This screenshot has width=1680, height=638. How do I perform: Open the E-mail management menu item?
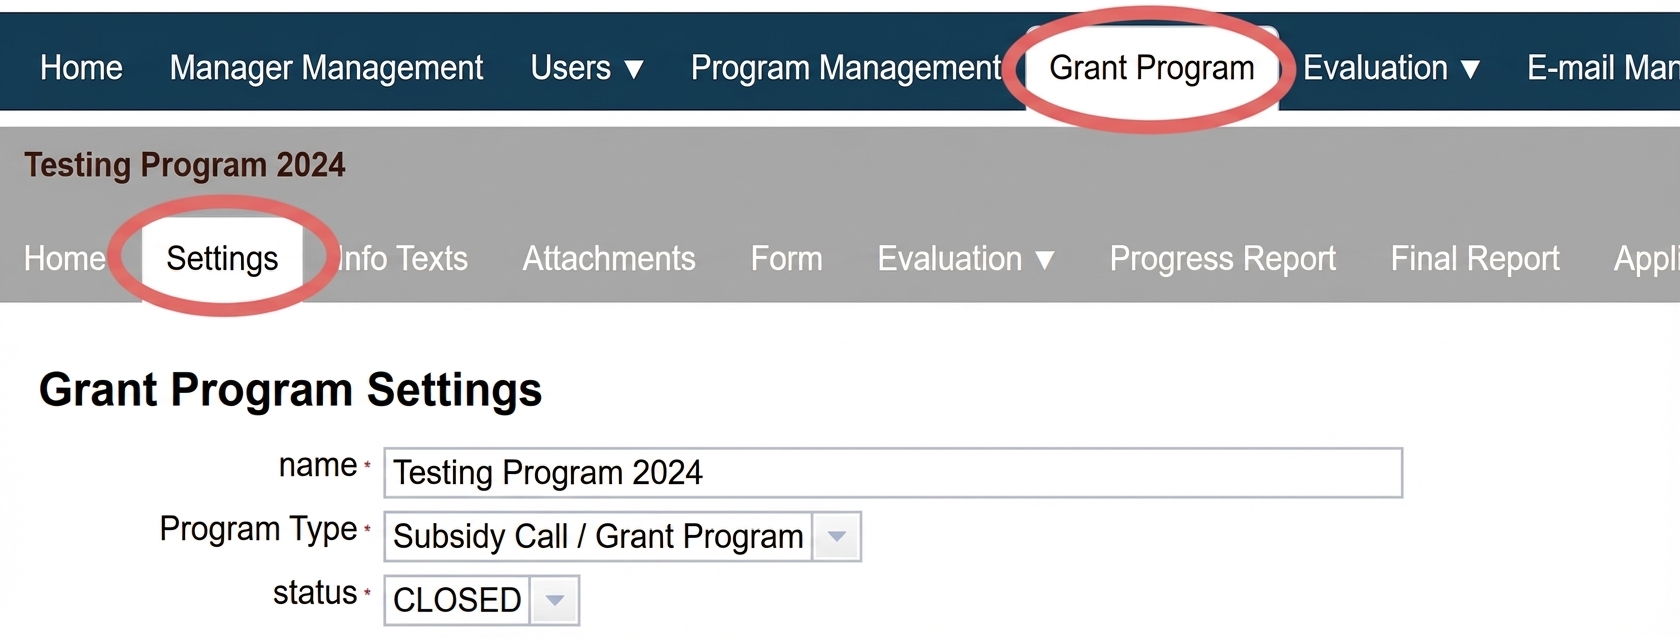1603,68
